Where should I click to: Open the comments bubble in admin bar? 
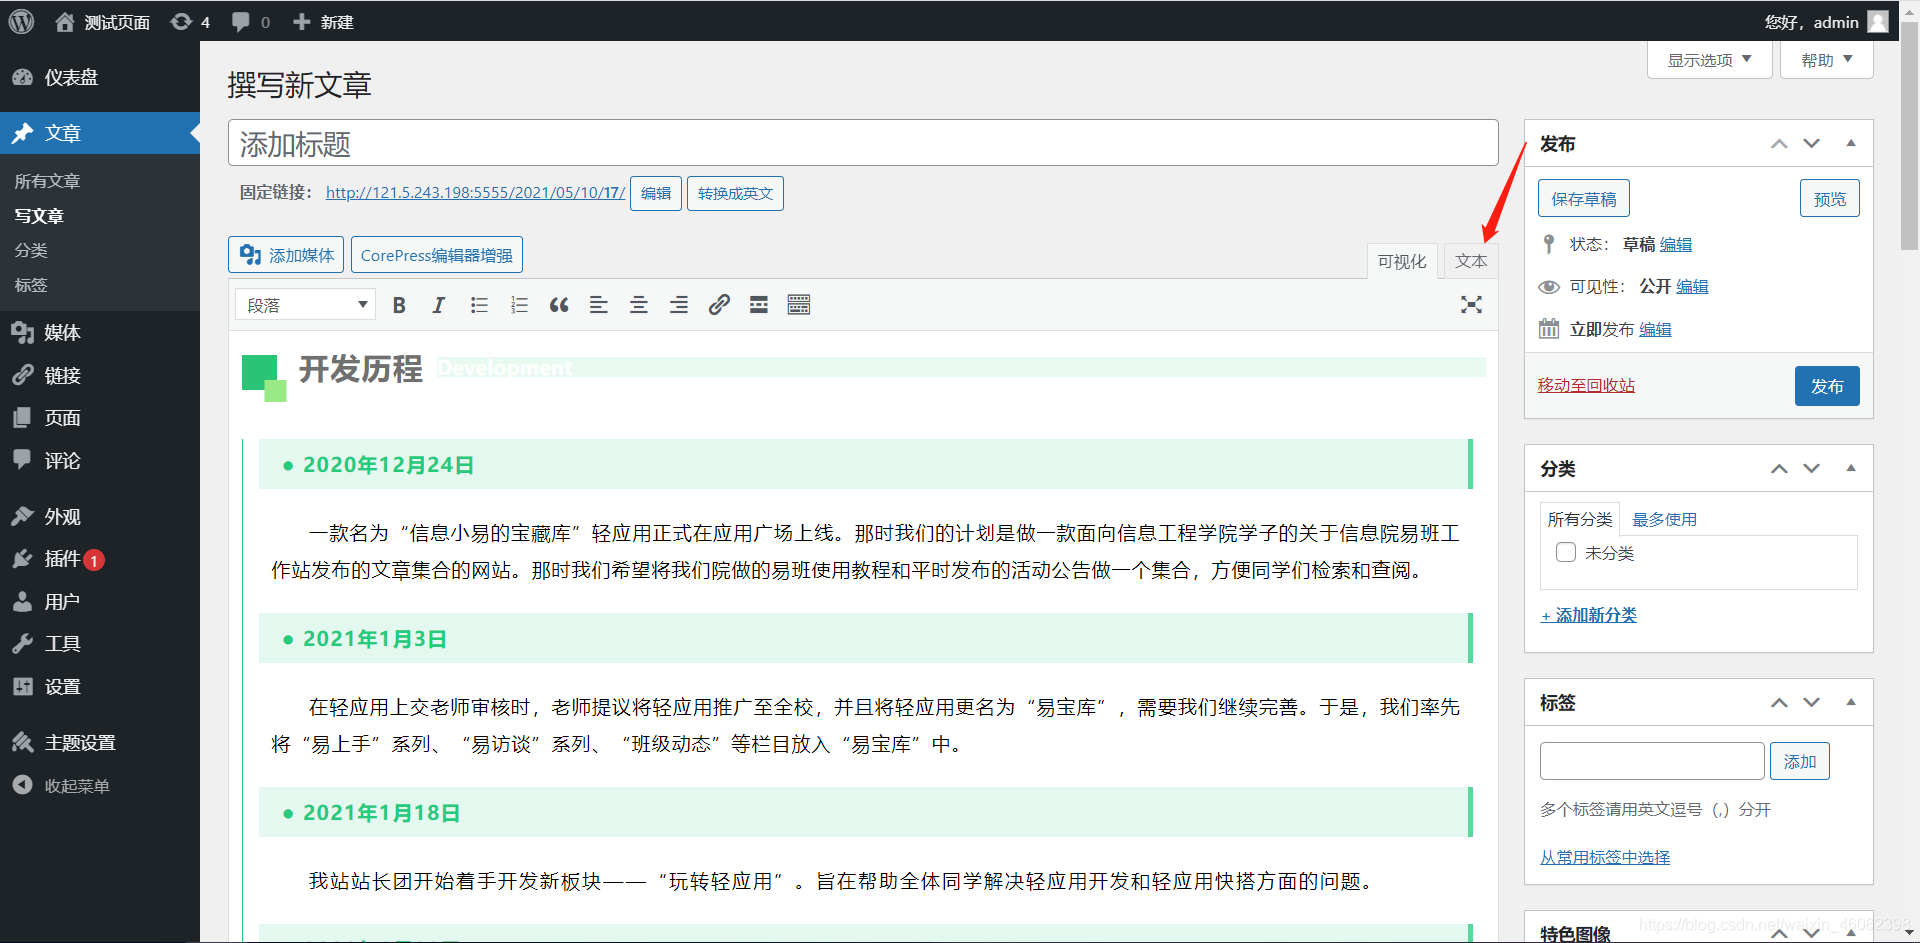(250, 22)
